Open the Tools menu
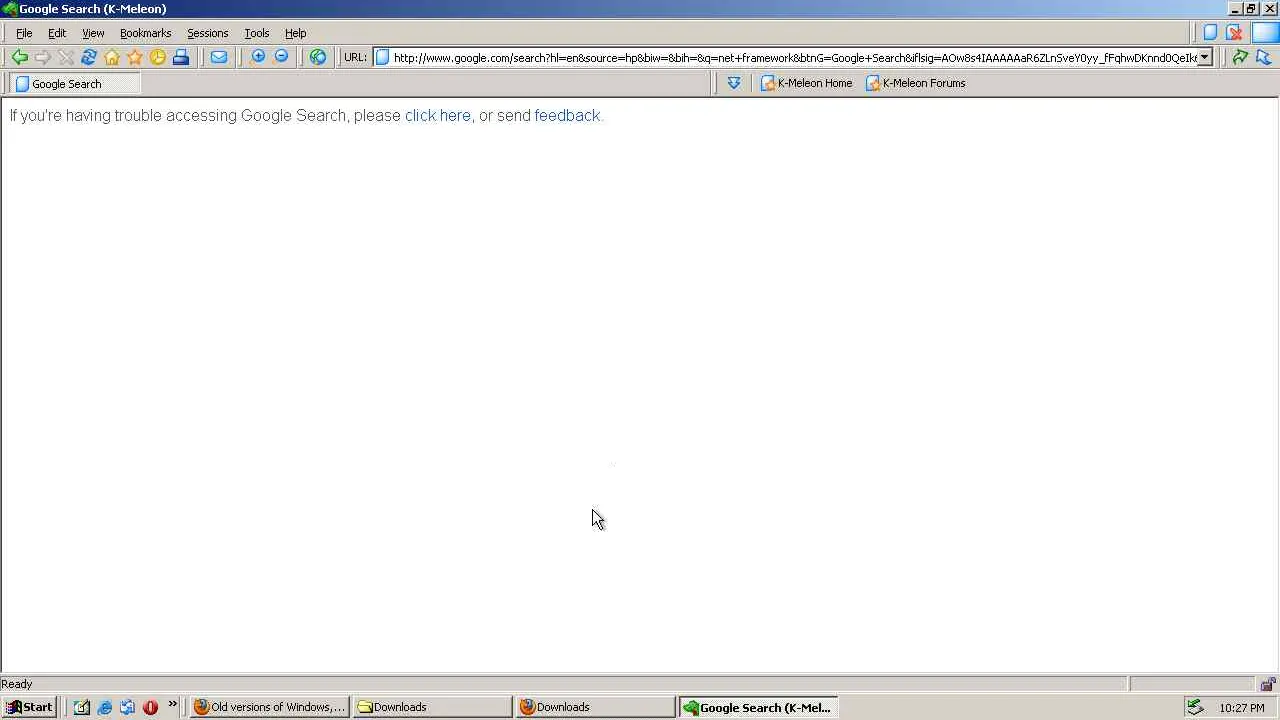The height and width of the screenshot is (720, 1280). (256, 33)
